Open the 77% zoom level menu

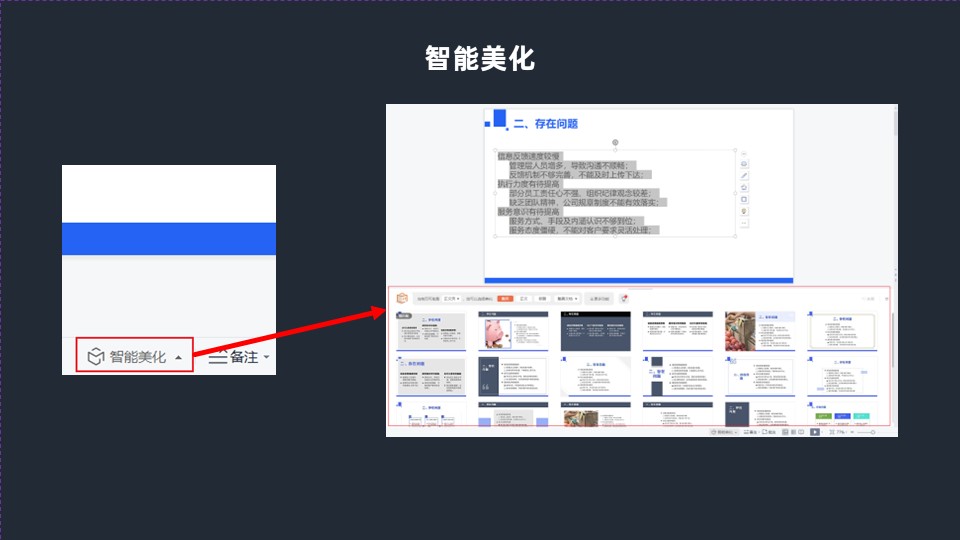tap(841, 432)
